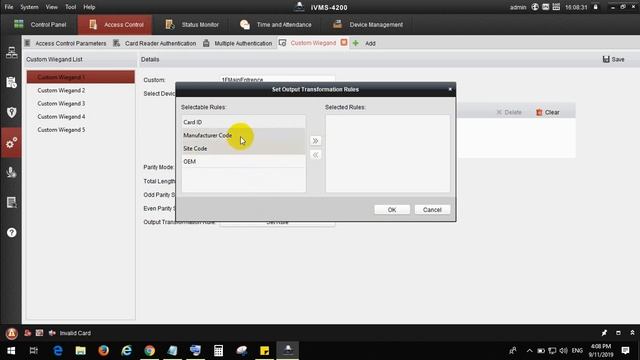Image resolution: width=640 pixels, height=360 pixels.
Task: Select Custom Wiegand 4 in the list
Action: click(x=81, y=116)
